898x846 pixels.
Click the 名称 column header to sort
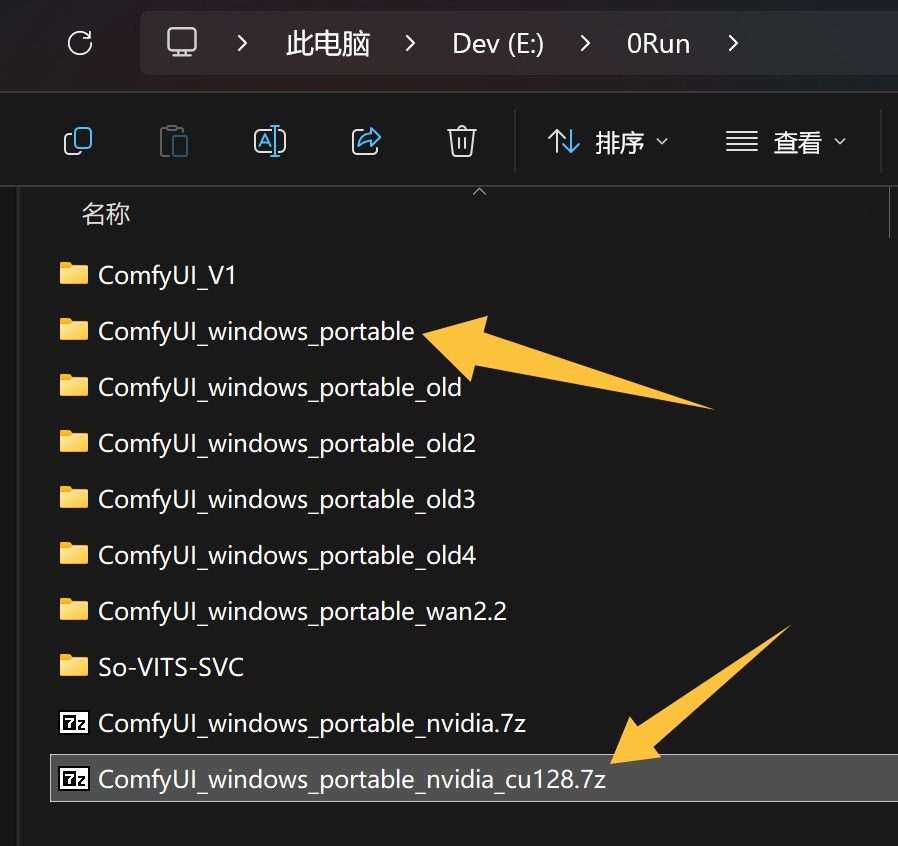point(106,213)
